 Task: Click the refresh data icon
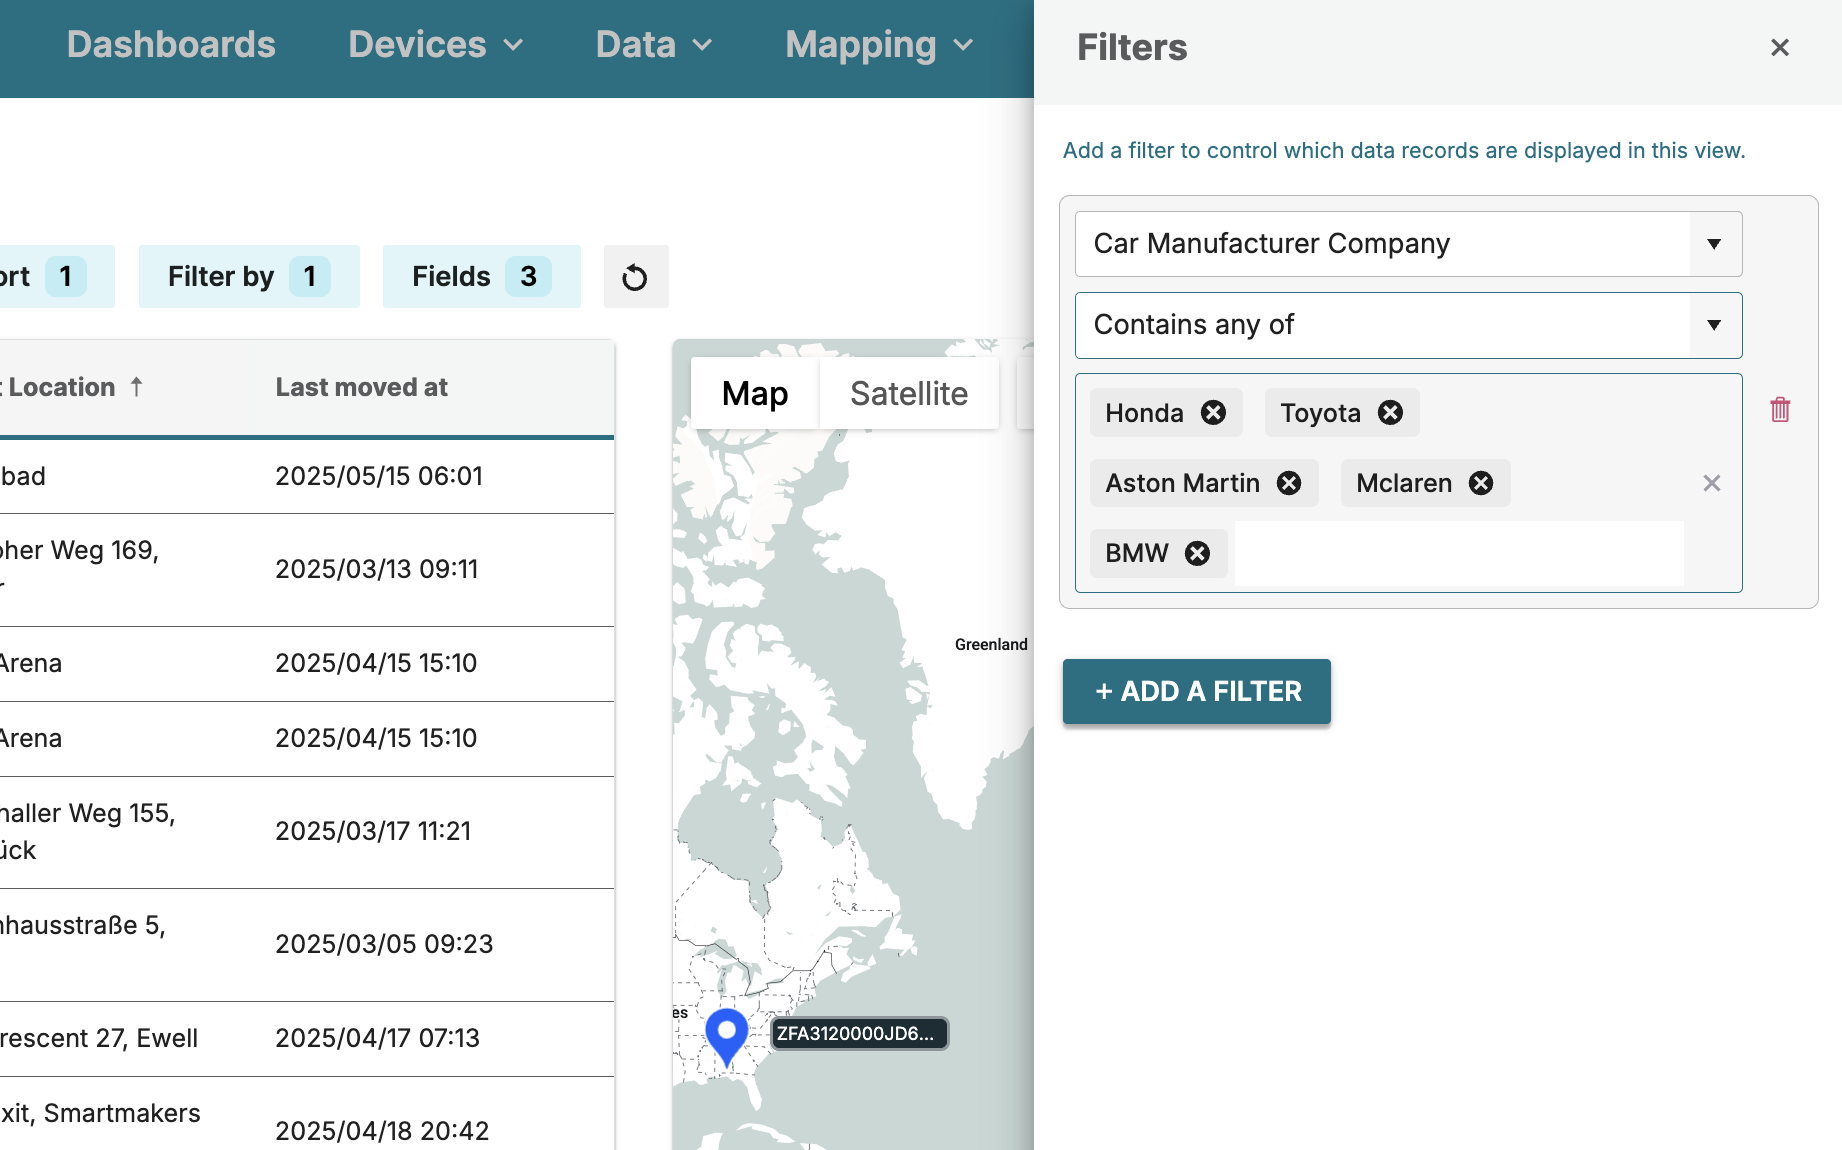[x=635, y=277]
